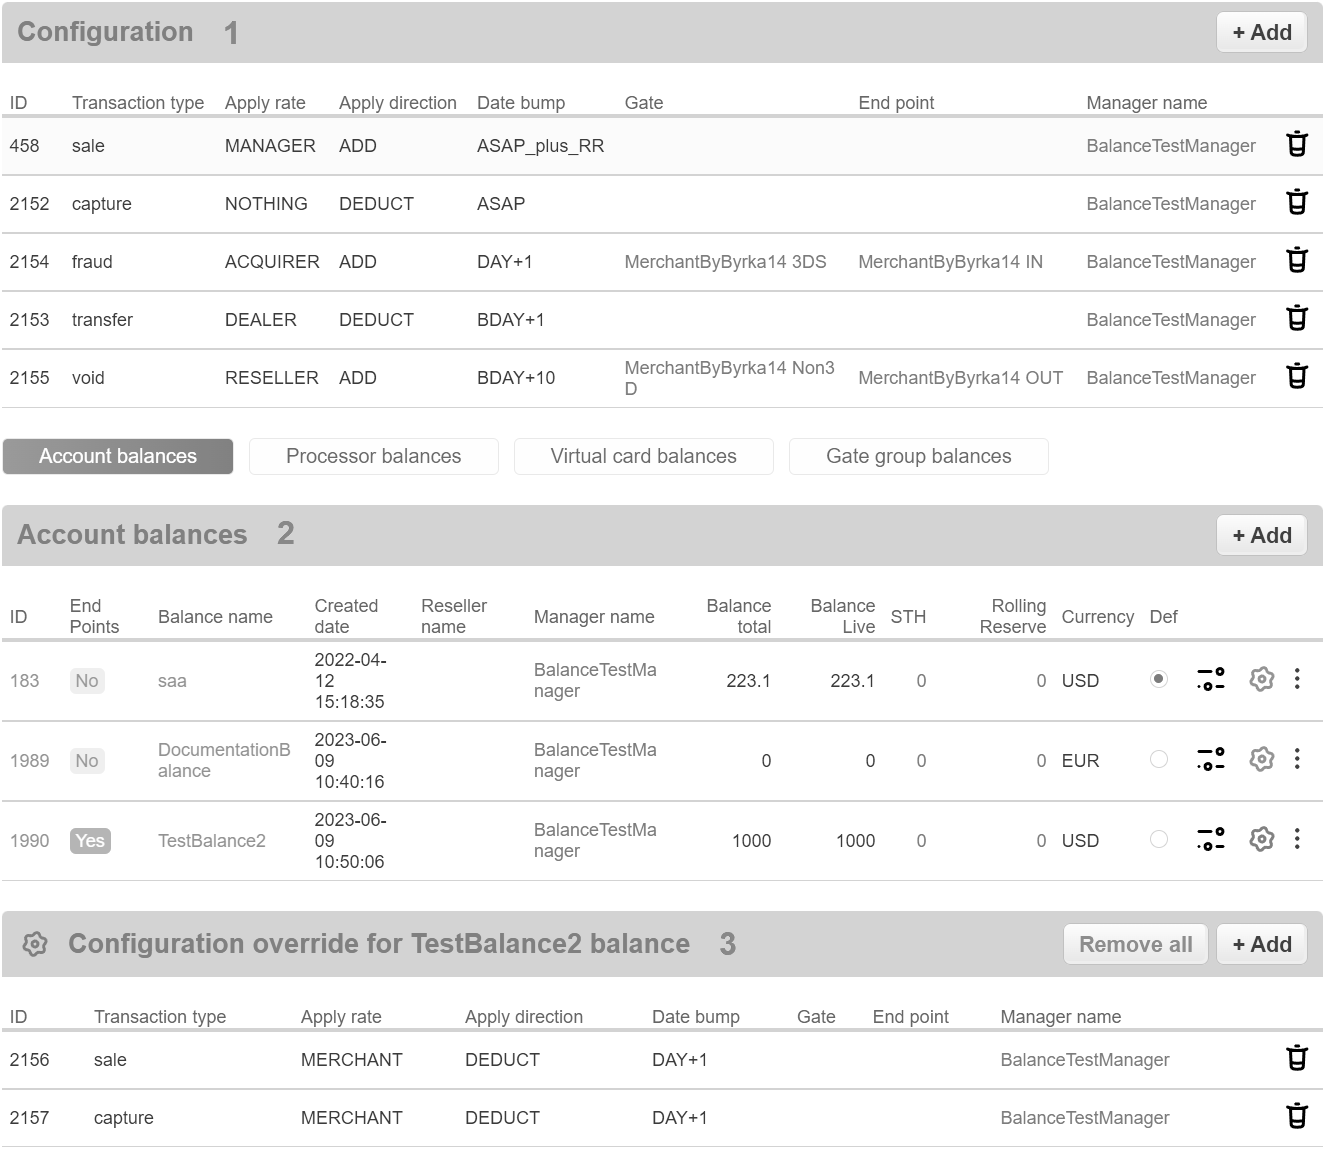
Task: Click Remove all override configurations
Action: coord(1135,944)
